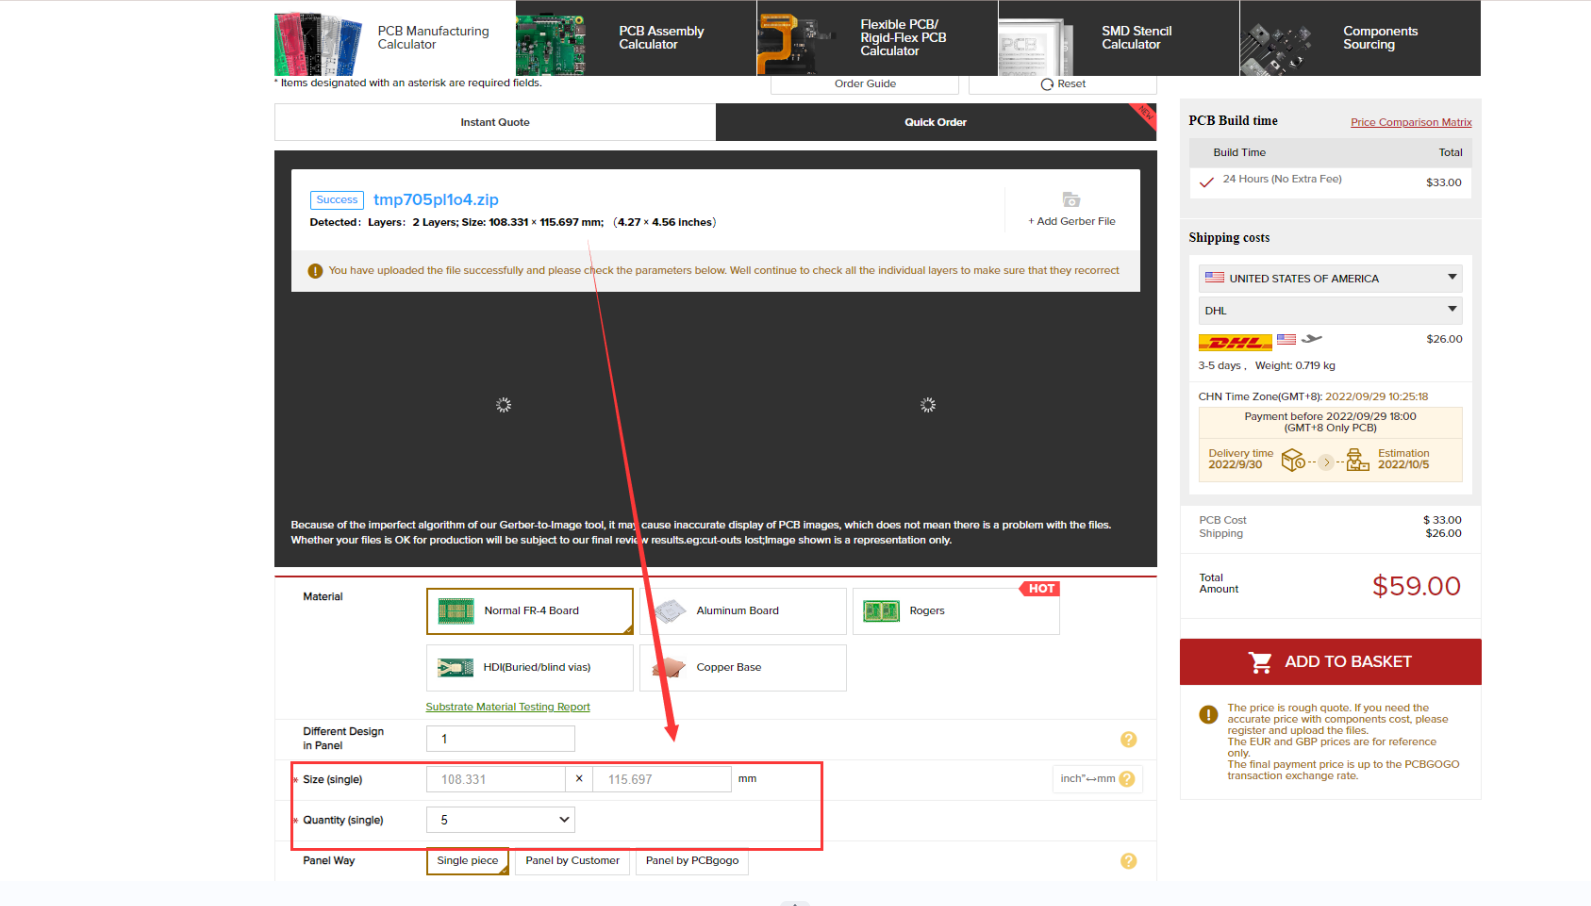
Task: Click the Panel Way help icon
Action: click(x=1129, y=861)
